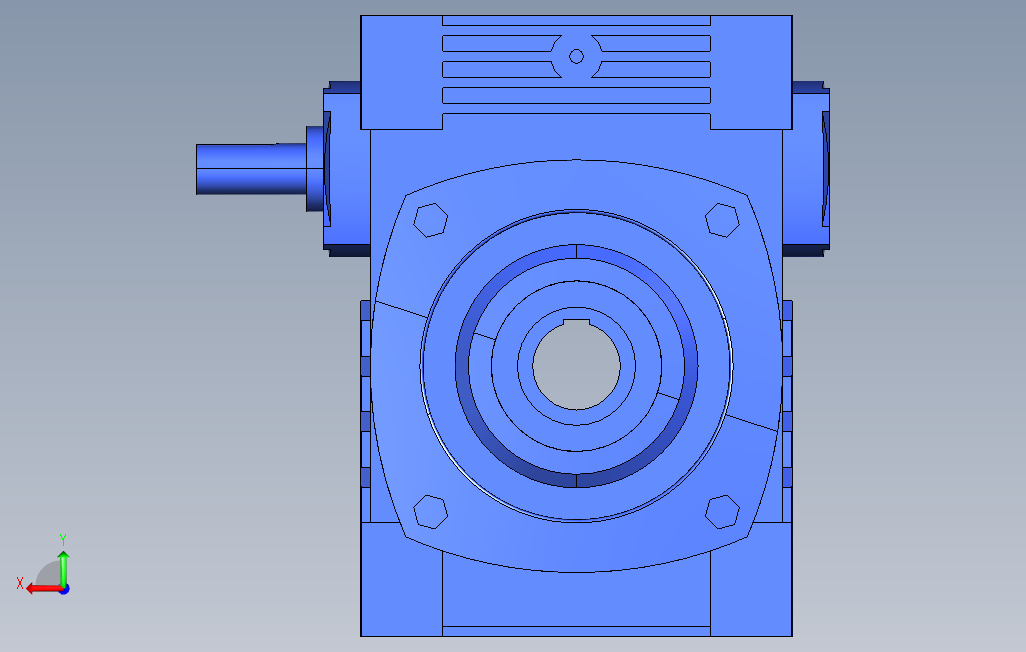Select the small round plug hole among the top fins
1026x652 pixels.
click(x=576, y=56)
